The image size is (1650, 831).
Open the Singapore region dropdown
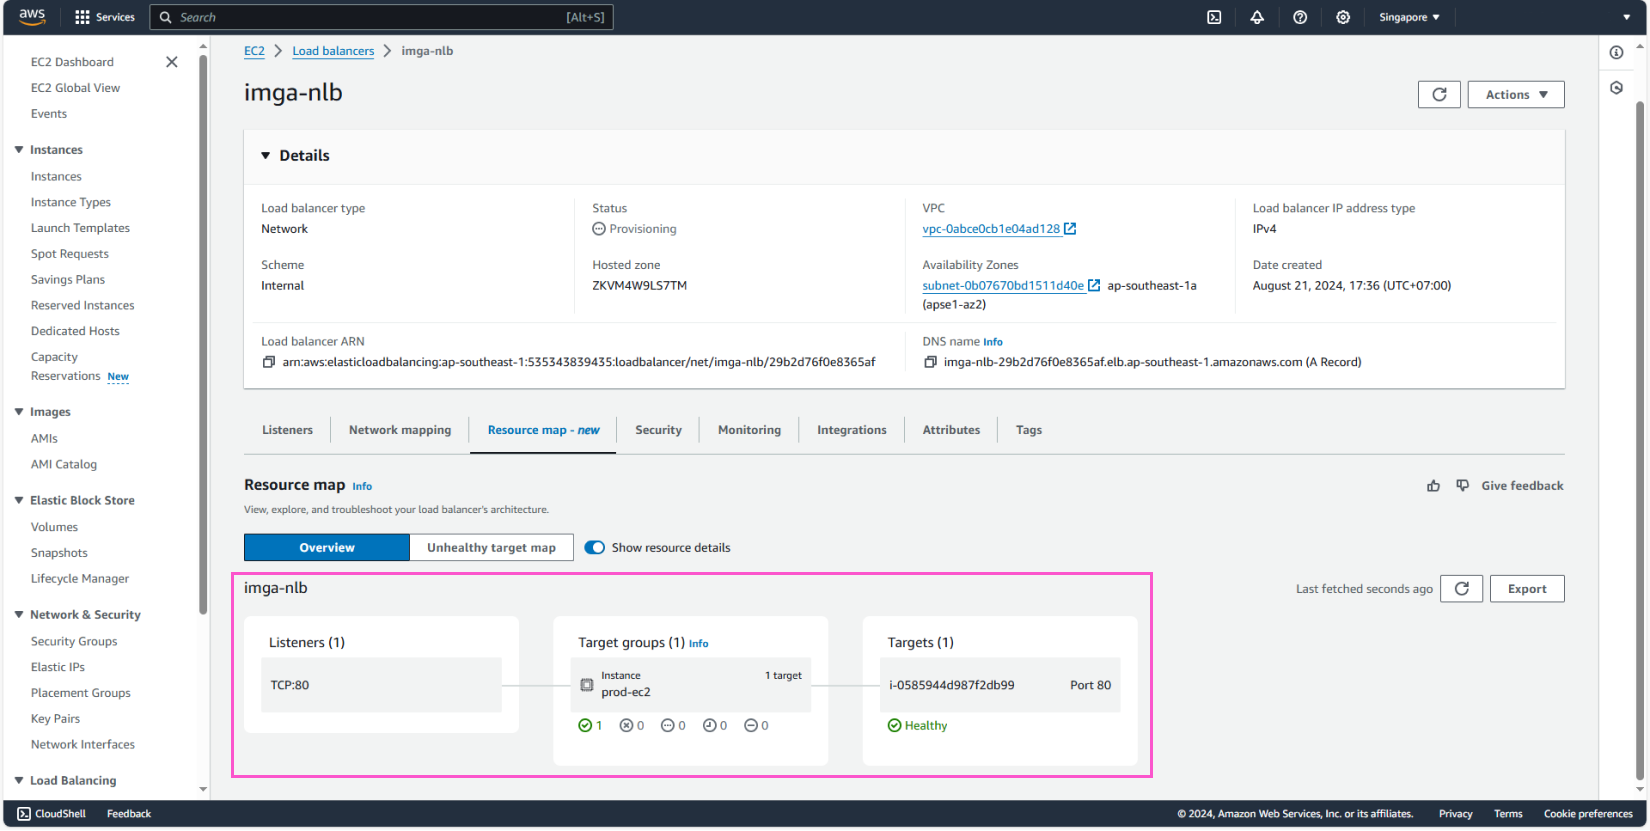[1409, 17]
